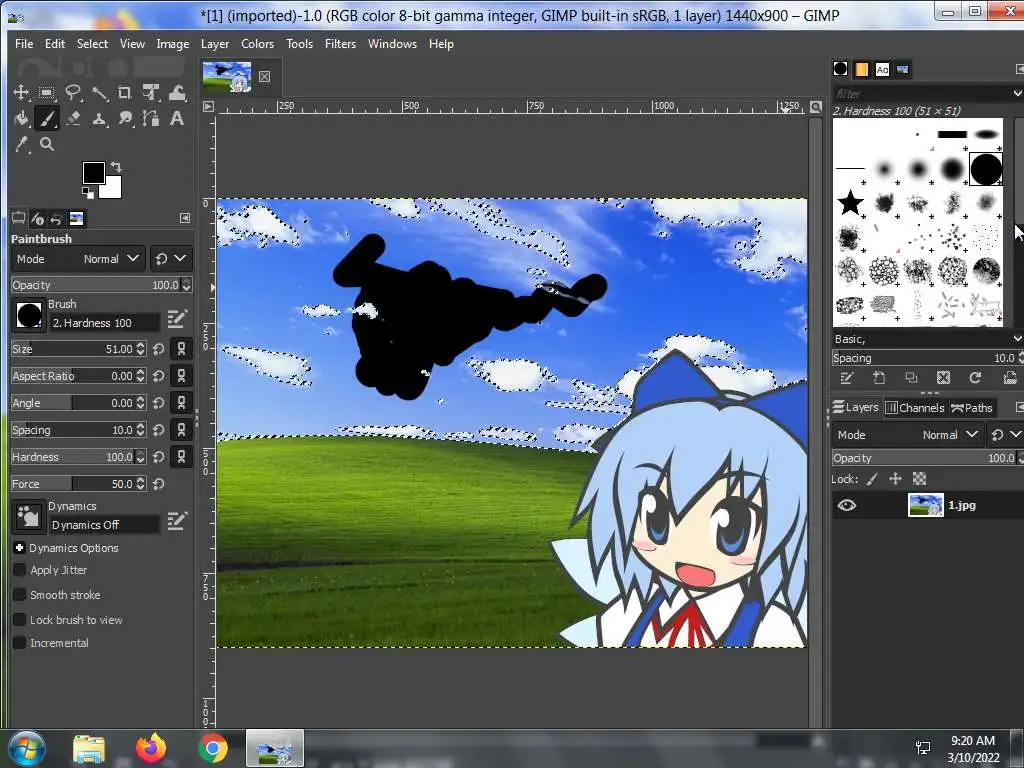Open dynamics editor next to Dynamics Off
The width and height of the screenshot is (1024, 768).
[x=176, y=521]
